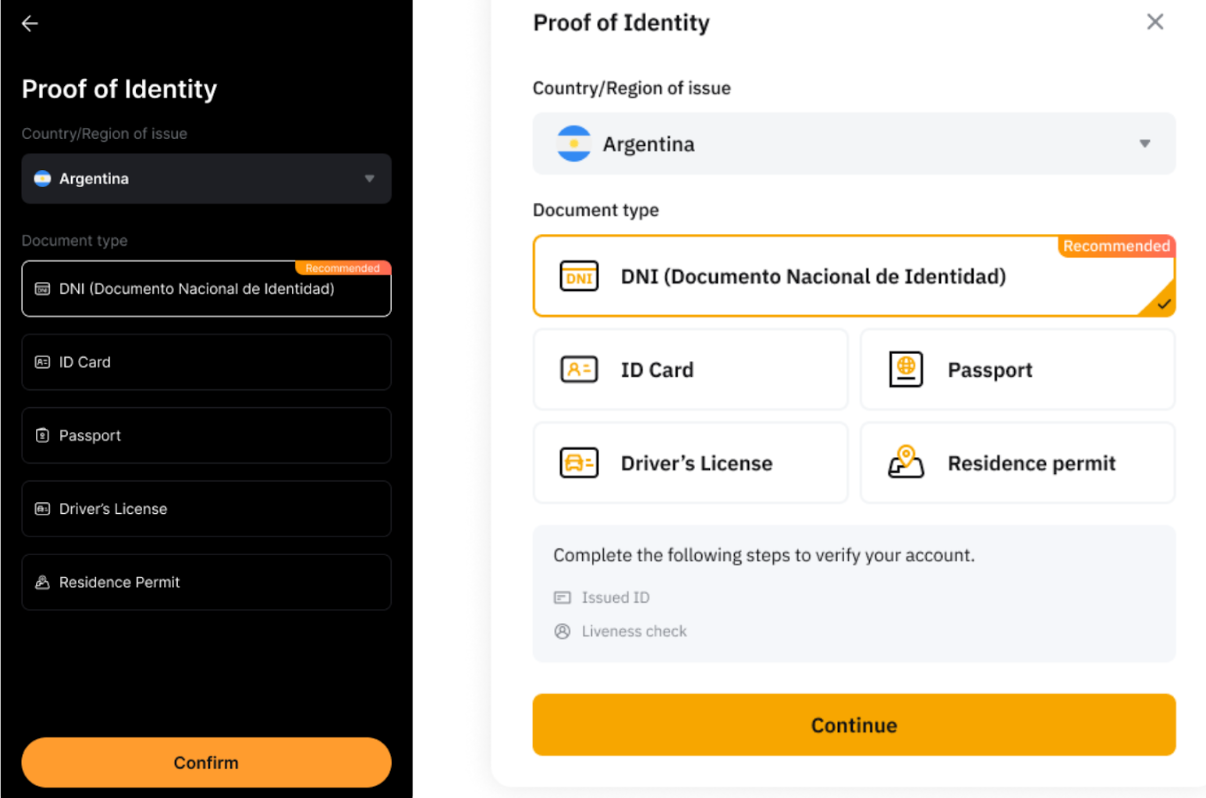Click the Recommended badge on light DNI card

tap(1116, 246)
